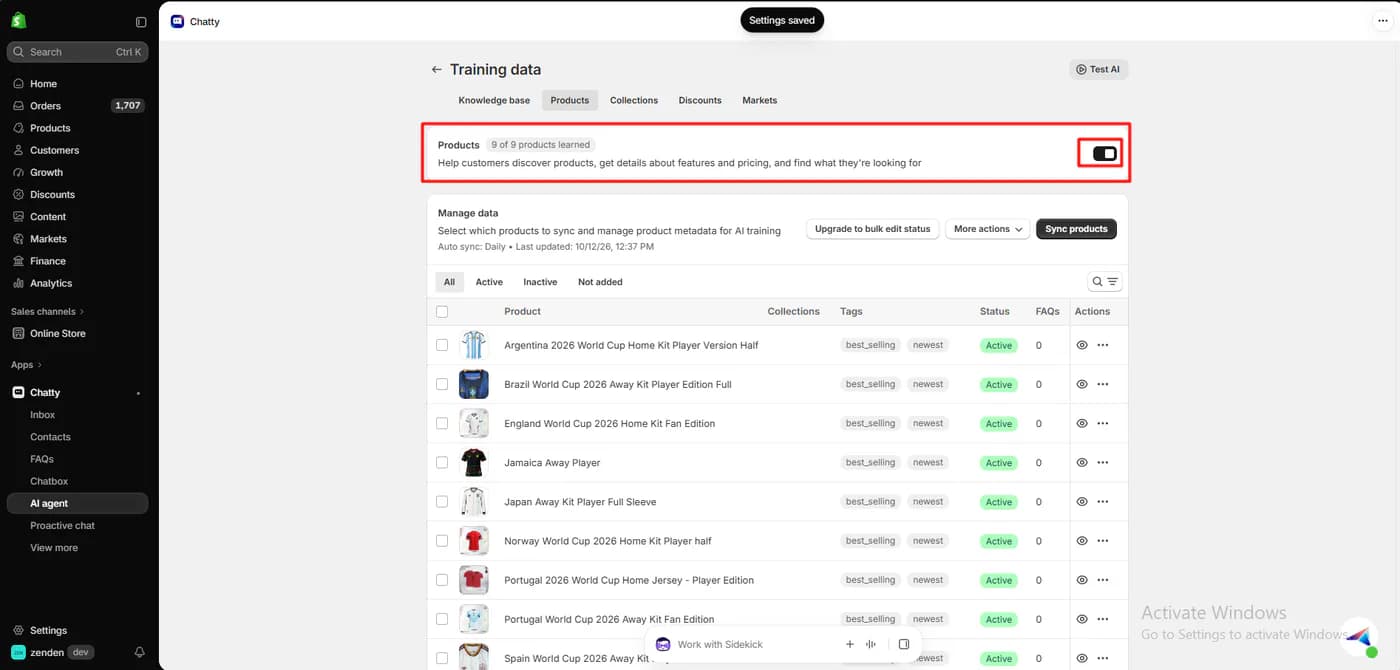Open the three-dot menu at top right

click(1383, 21)
